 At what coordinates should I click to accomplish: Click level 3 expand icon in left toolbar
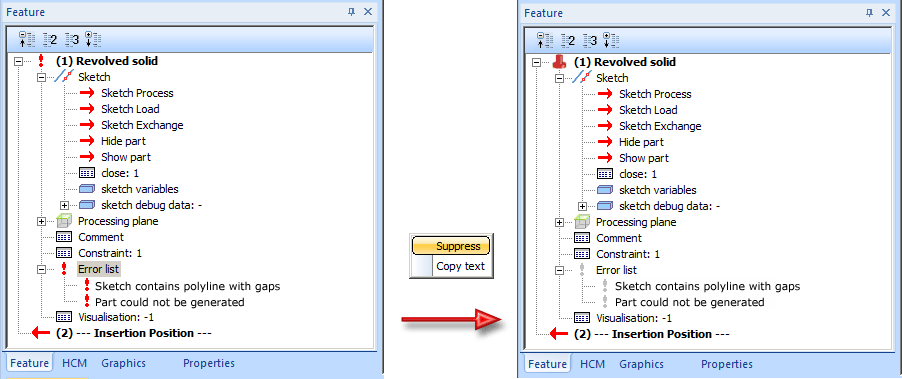click(71, 39)
